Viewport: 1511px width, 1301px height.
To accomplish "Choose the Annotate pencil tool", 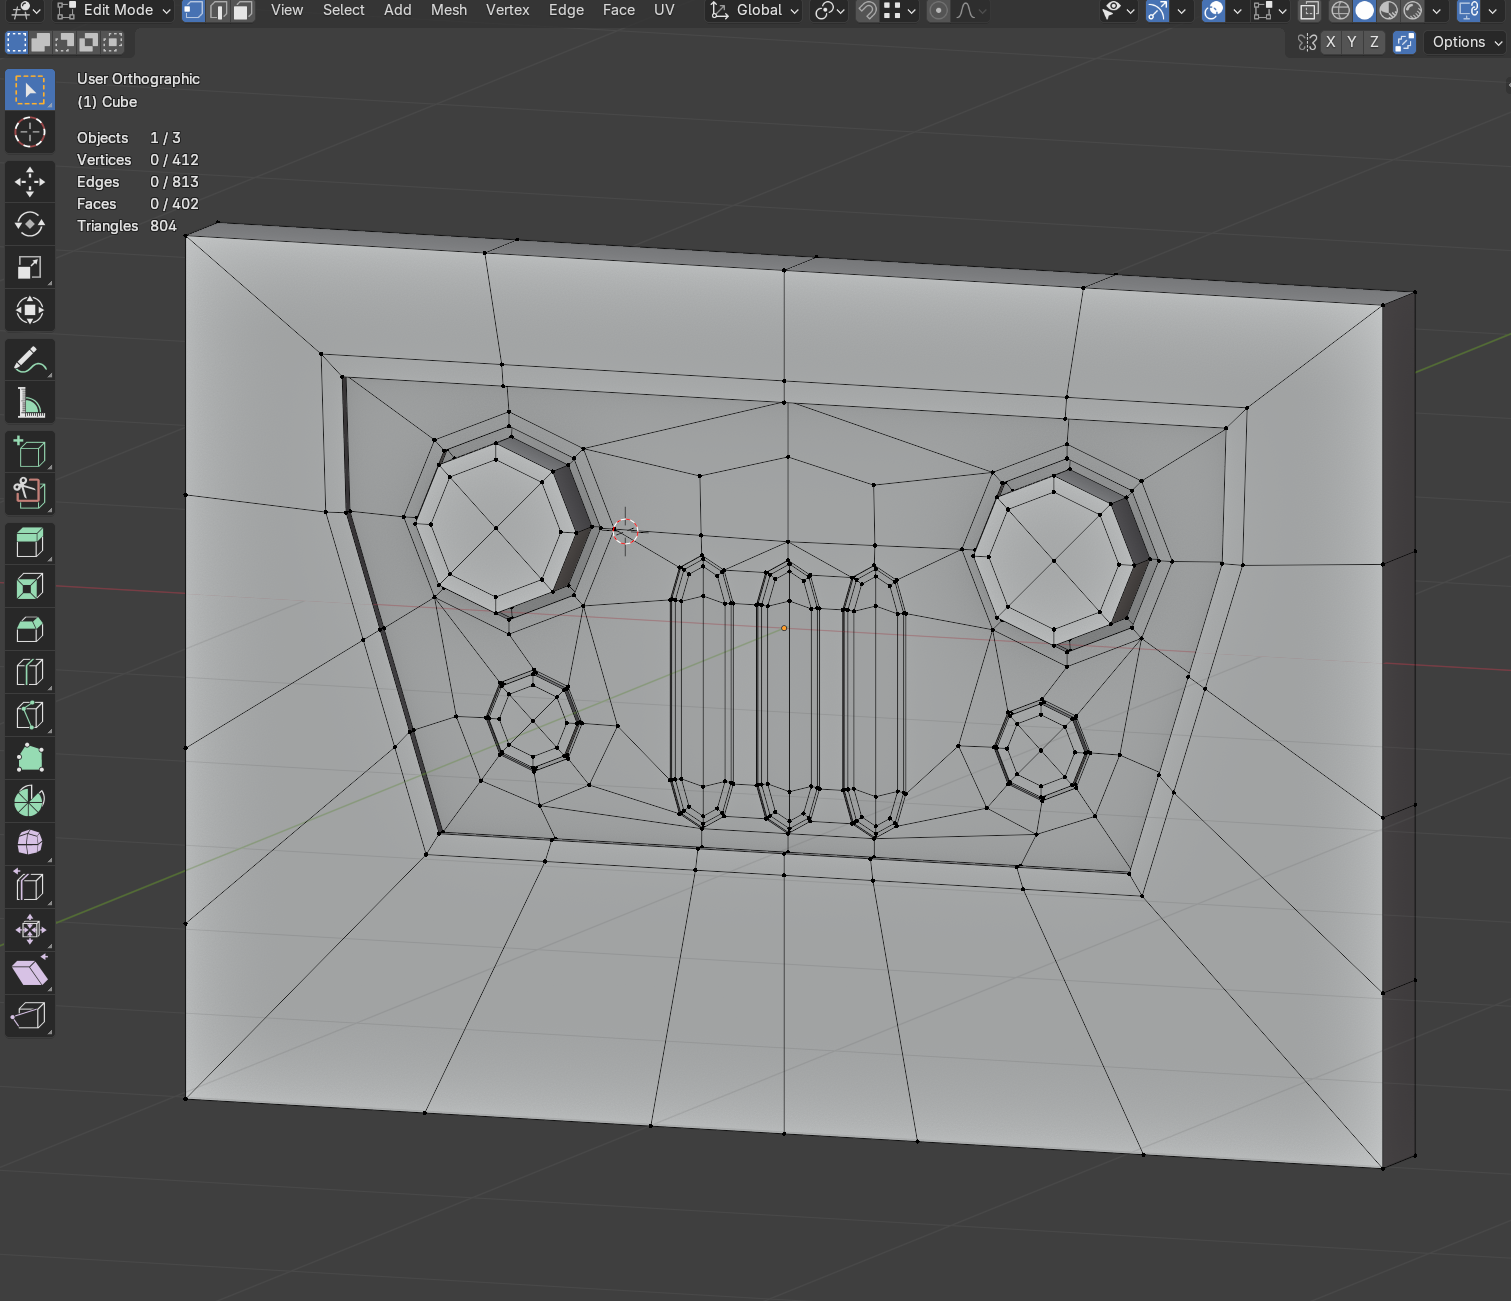I will pos(30,360).
